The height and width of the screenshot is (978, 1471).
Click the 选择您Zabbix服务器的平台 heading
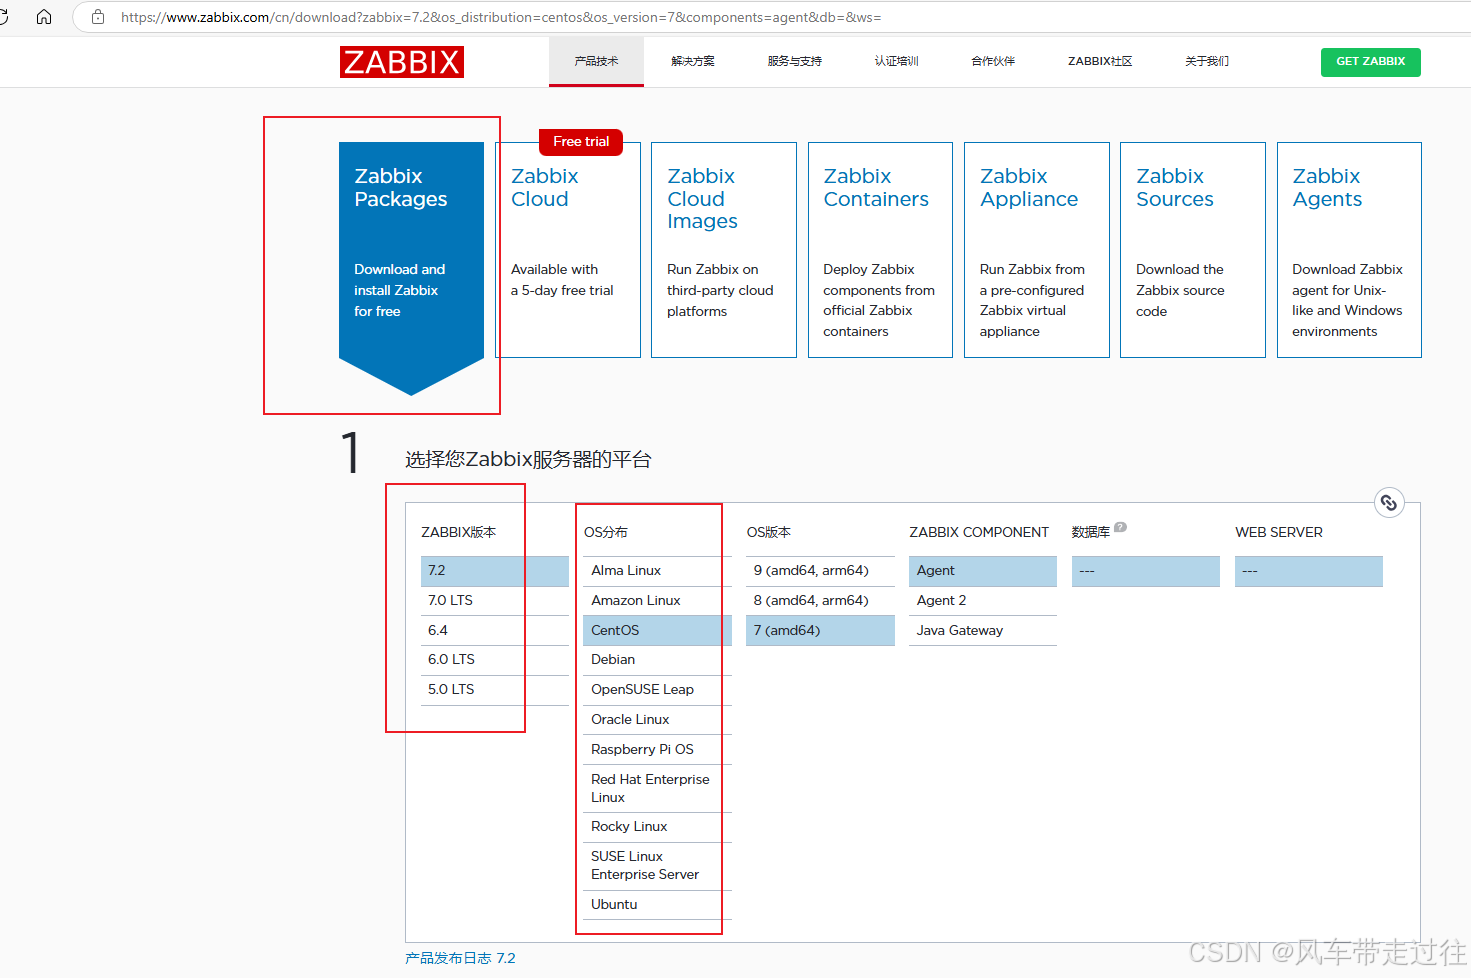[x=528, y=460]
